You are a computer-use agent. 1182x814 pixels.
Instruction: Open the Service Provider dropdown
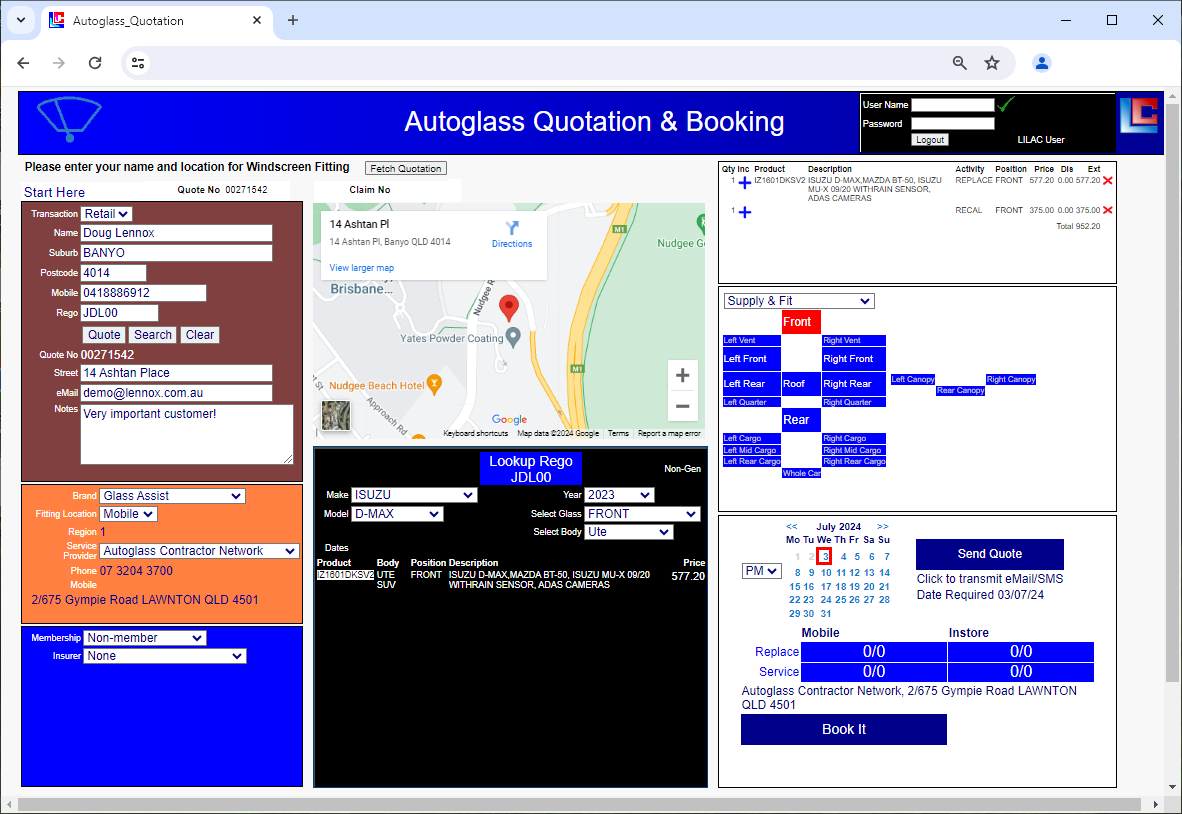coord(199,551)
